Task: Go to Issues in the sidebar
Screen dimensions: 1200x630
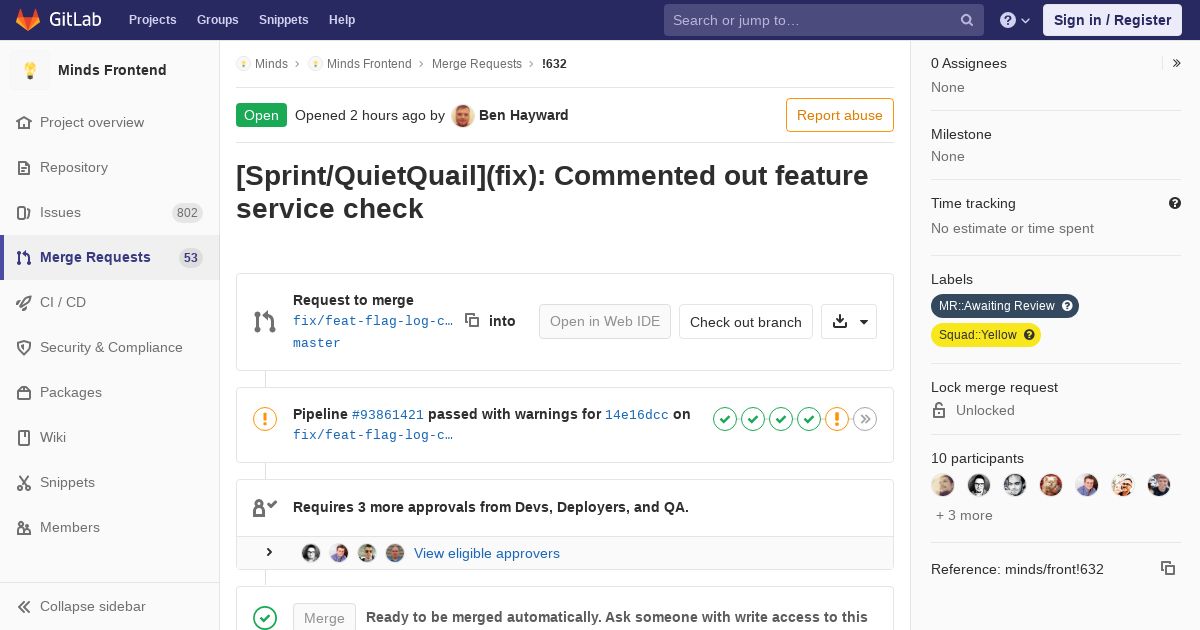Action: [x=60, y=212]
